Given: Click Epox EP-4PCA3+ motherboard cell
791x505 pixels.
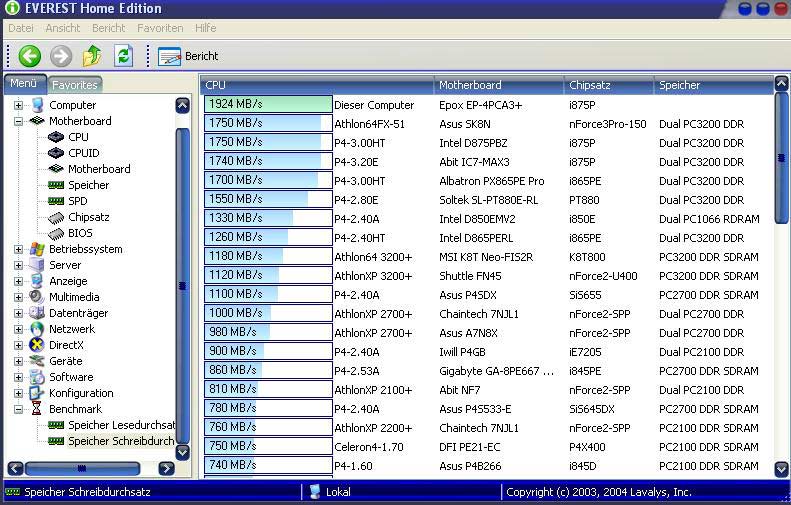Looking at the screenshot, I should click(x=480, y=105).
